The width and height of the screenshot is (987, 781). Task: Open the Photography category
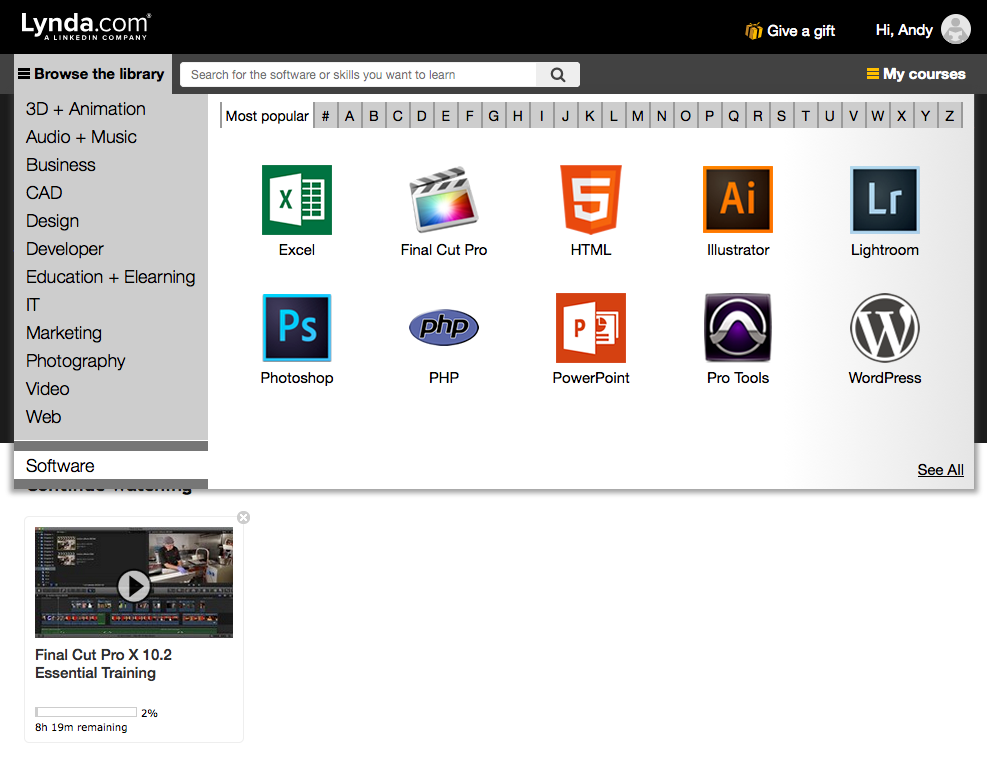pyautogui.click(x=76, y=361)
